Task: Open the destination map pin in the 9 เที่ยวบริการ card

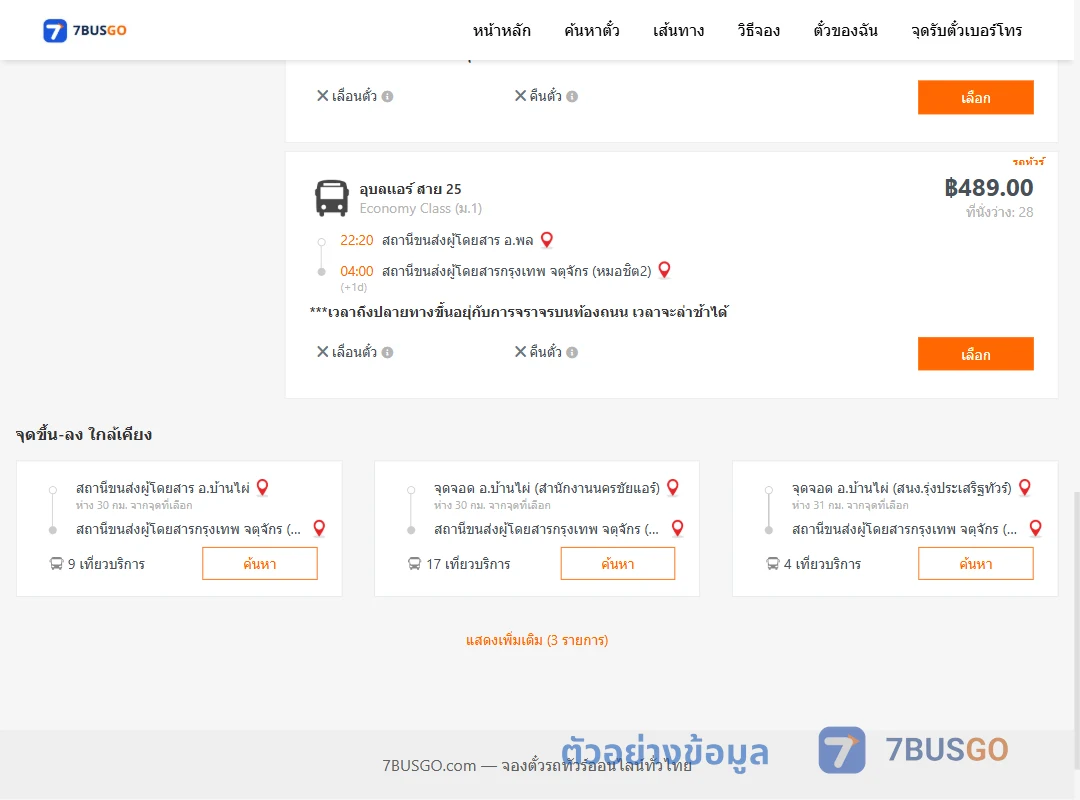Action: pos(319,529)
